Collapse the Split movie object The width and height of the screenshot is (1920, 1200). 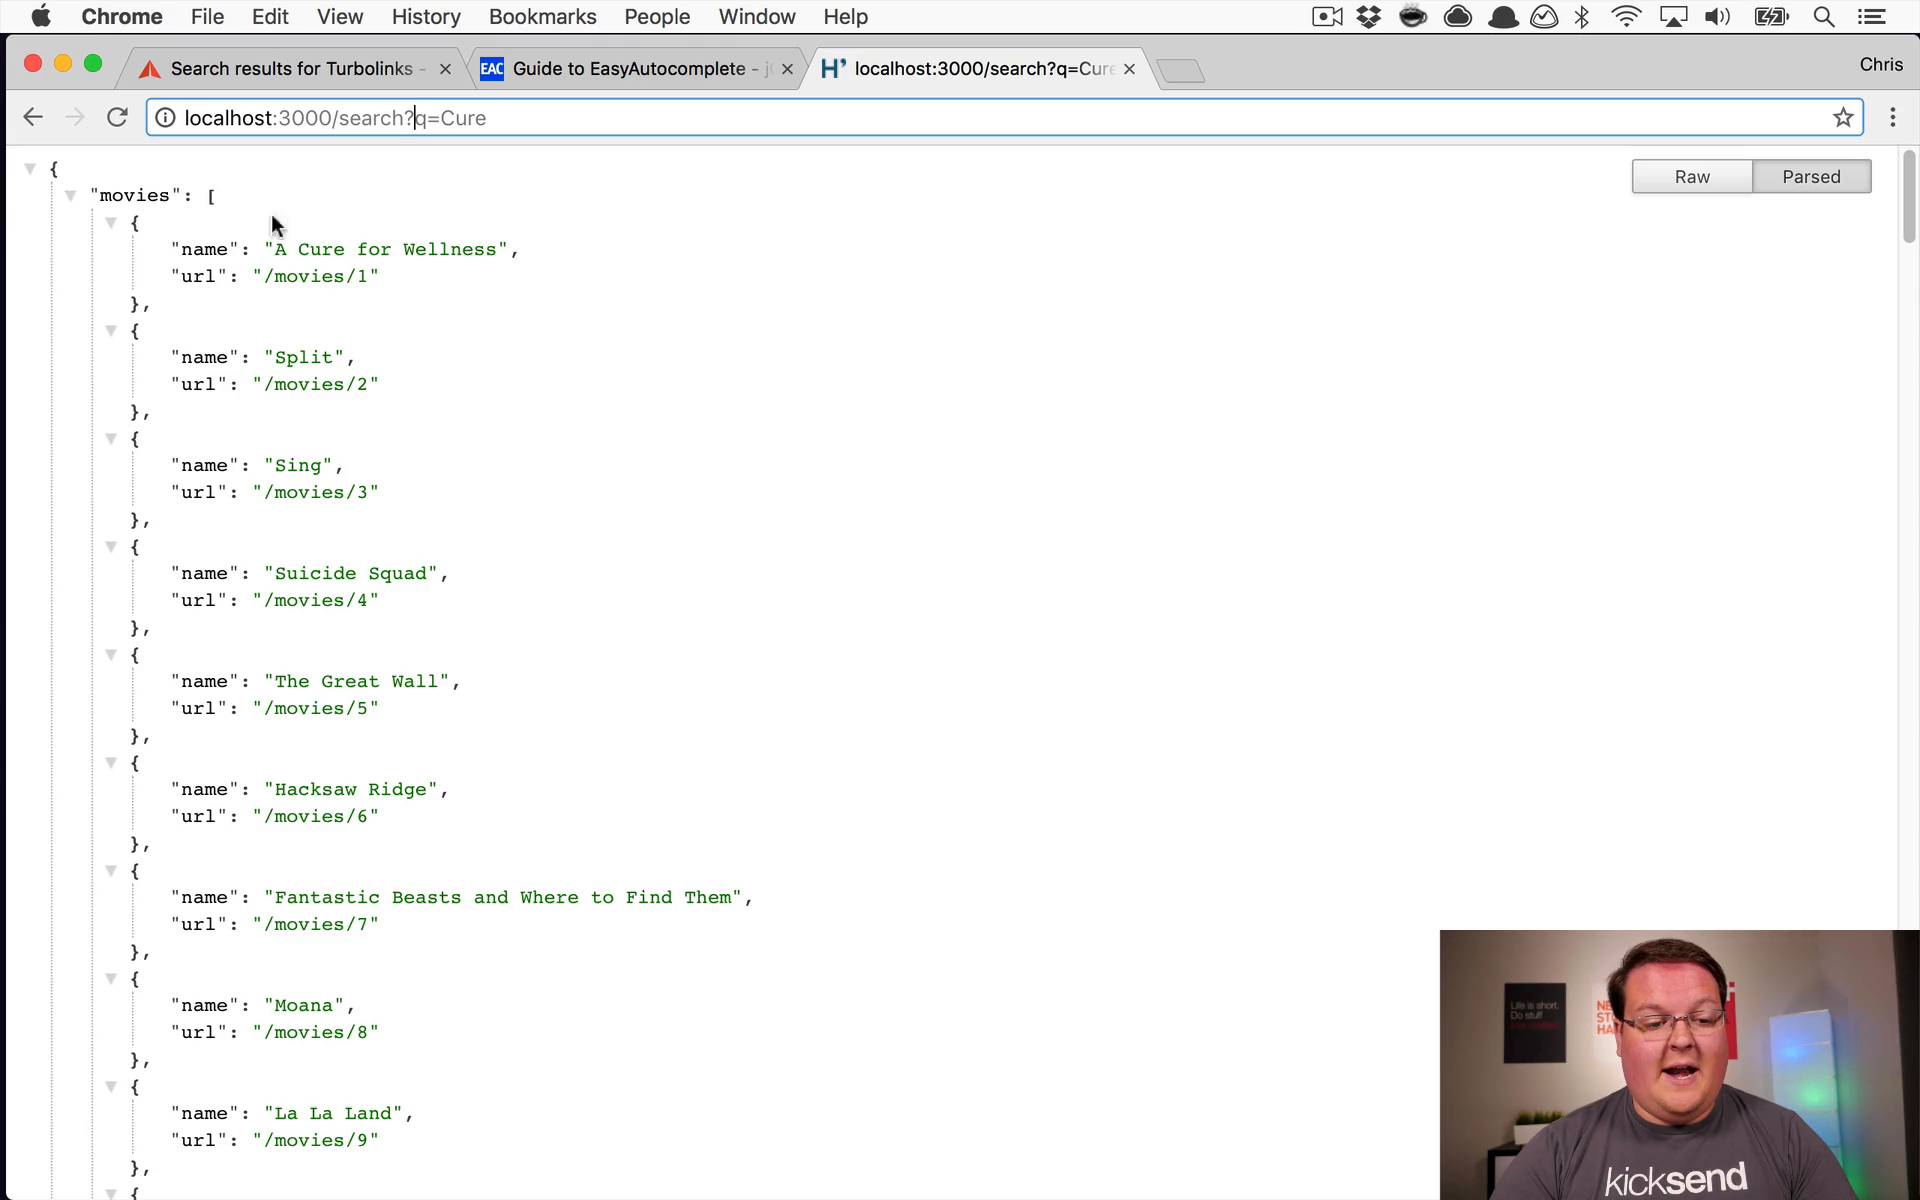(x=111, y=331)
